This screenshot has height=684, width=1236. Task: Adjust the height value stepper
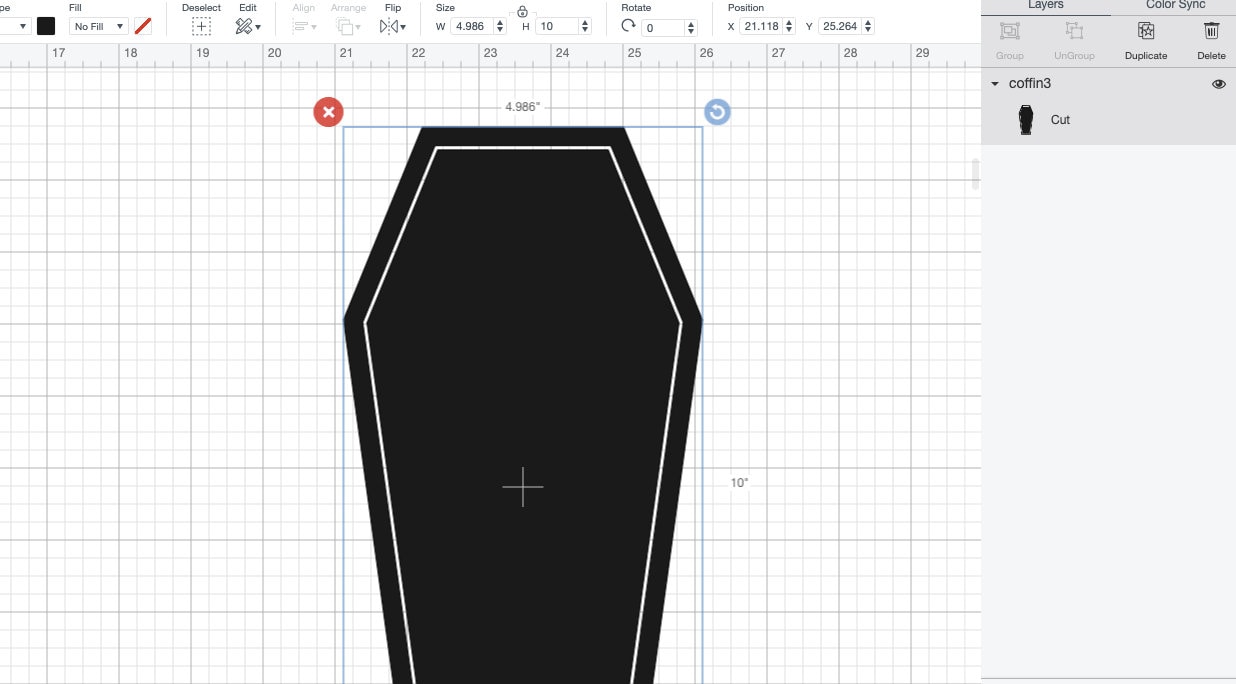coord(587,27)
